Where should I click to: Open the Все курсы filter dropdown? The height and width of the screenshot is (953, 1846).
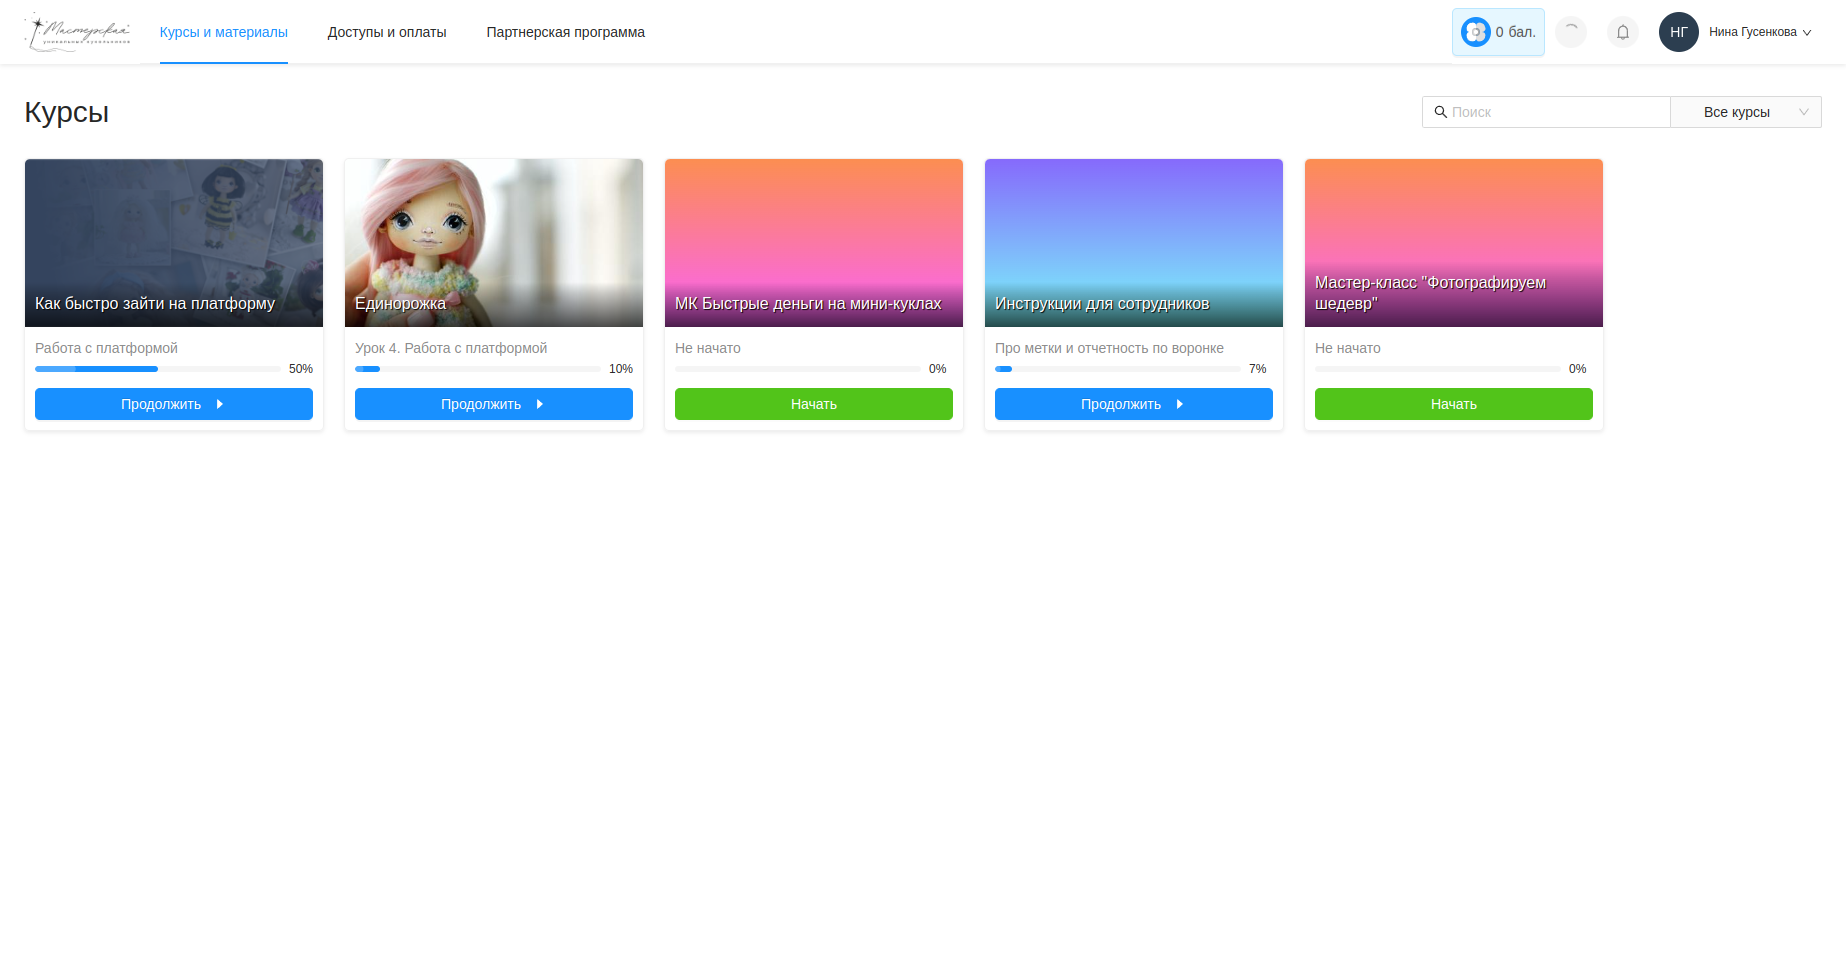[x=1745, y=112]
